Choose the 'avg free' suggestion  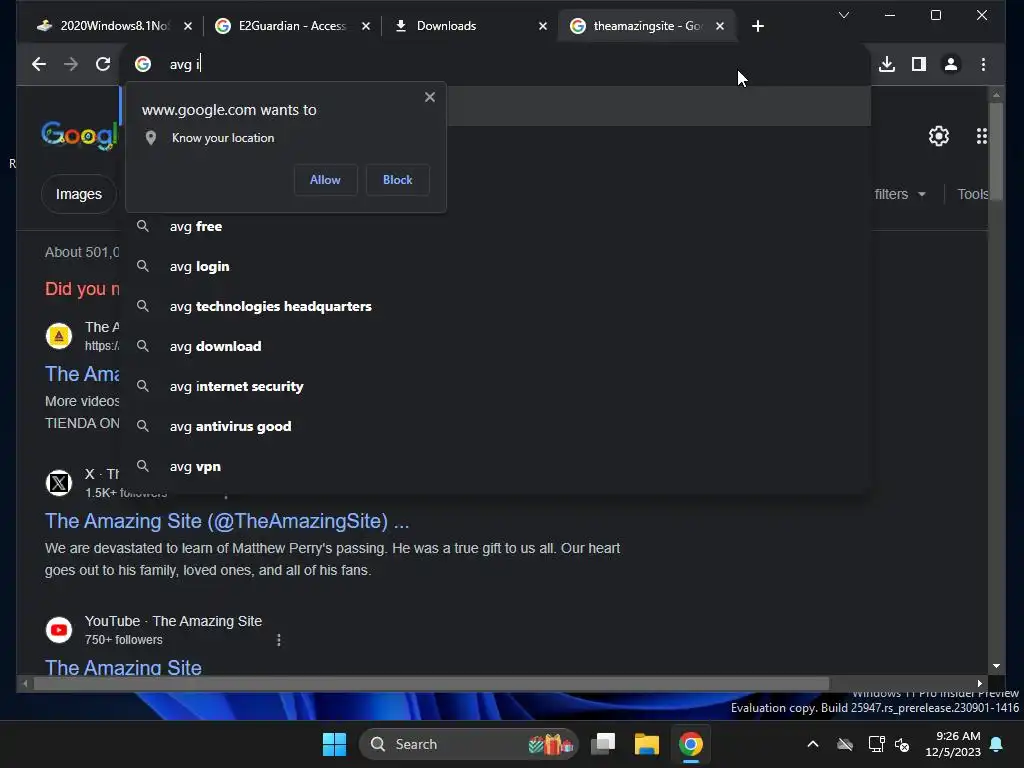pos(496,227)
